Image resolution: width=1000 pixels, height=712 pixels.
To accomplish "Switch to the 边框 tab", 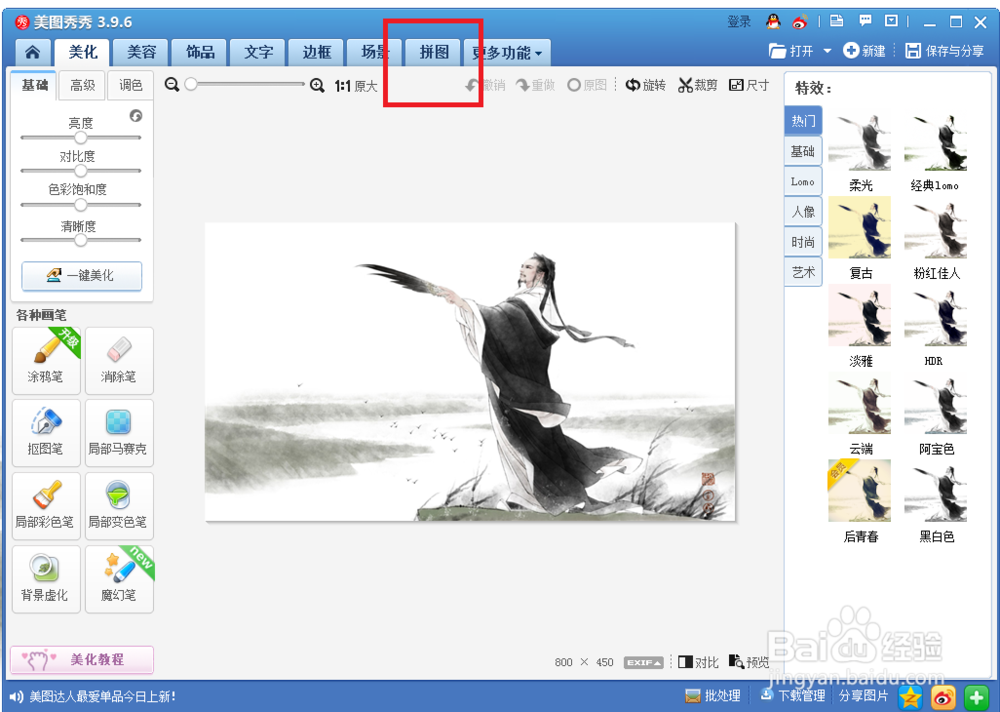I will (317, 52).
